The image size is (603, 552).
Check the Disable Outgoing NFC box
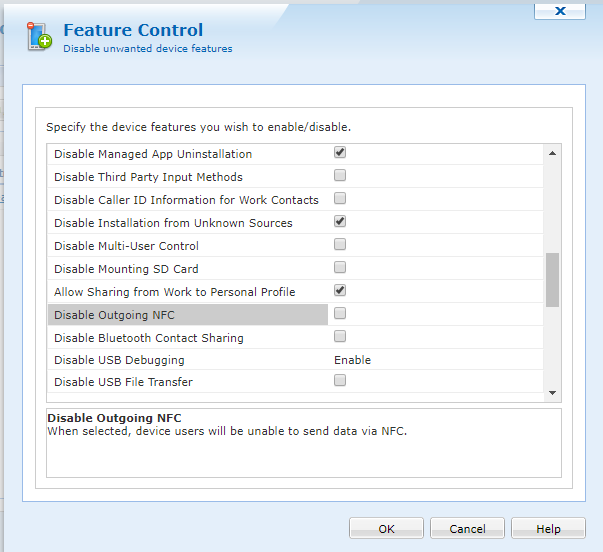(340, 314)
